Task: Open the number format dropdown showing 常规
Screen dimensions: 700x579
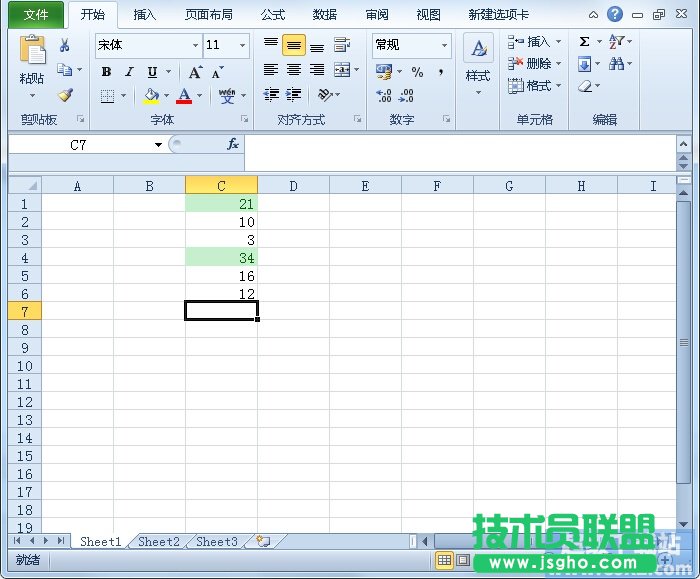Action: (444, 45)
